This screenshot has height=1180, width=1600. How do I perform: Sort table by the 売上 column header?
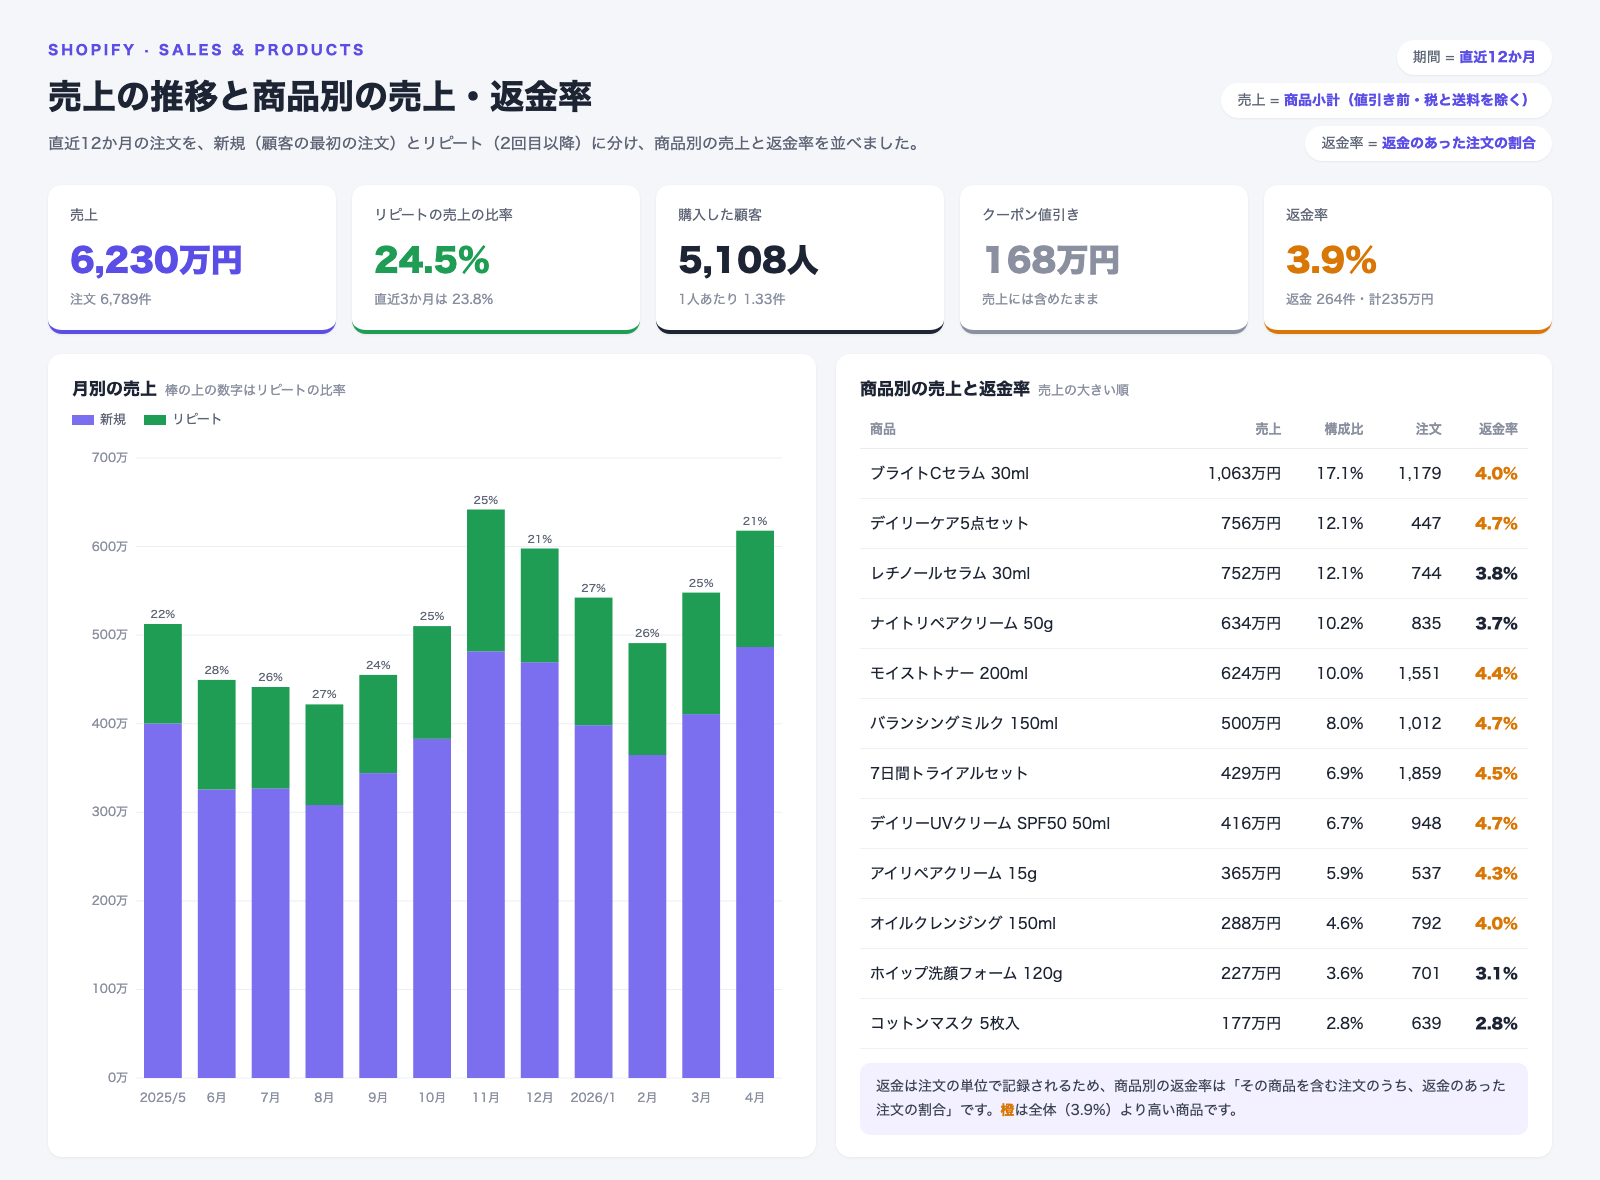click(1268, 429)
